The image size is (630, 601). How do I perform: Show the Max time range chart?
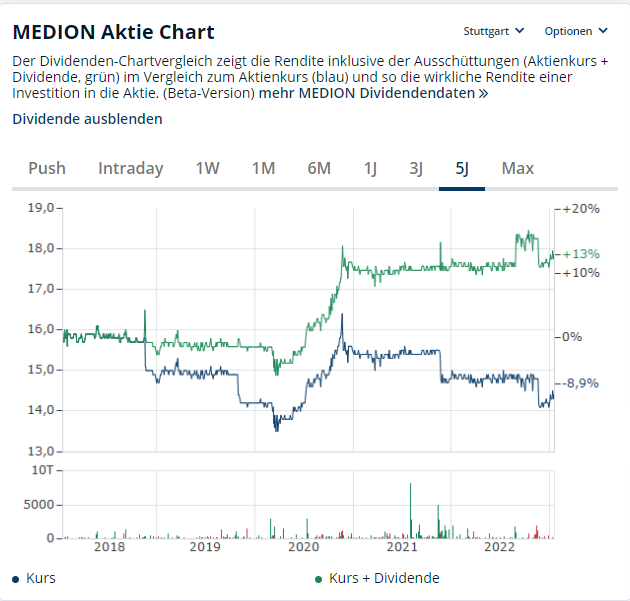[518, 168]
